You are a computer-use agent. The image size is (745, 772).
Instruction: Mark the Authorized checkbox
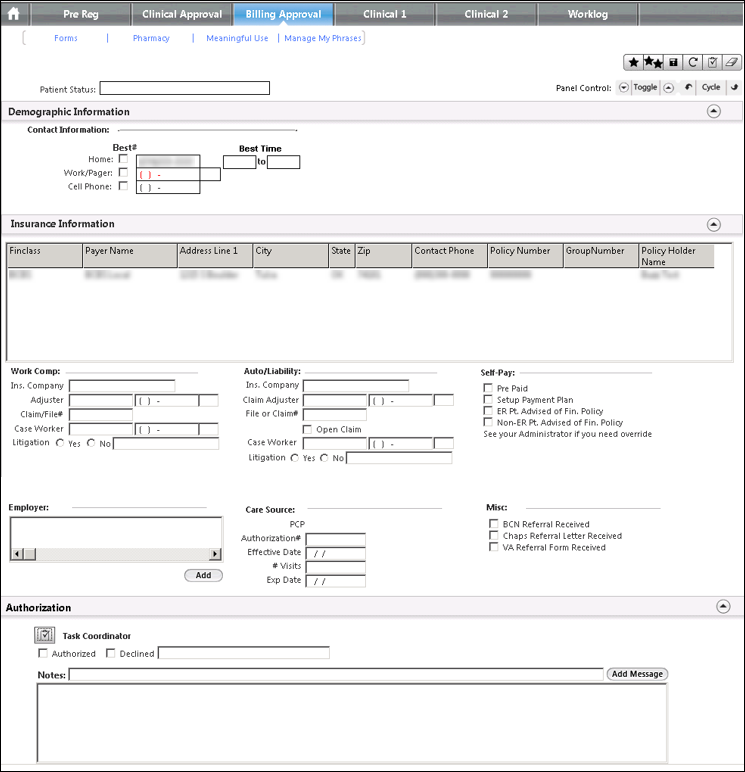43,653
